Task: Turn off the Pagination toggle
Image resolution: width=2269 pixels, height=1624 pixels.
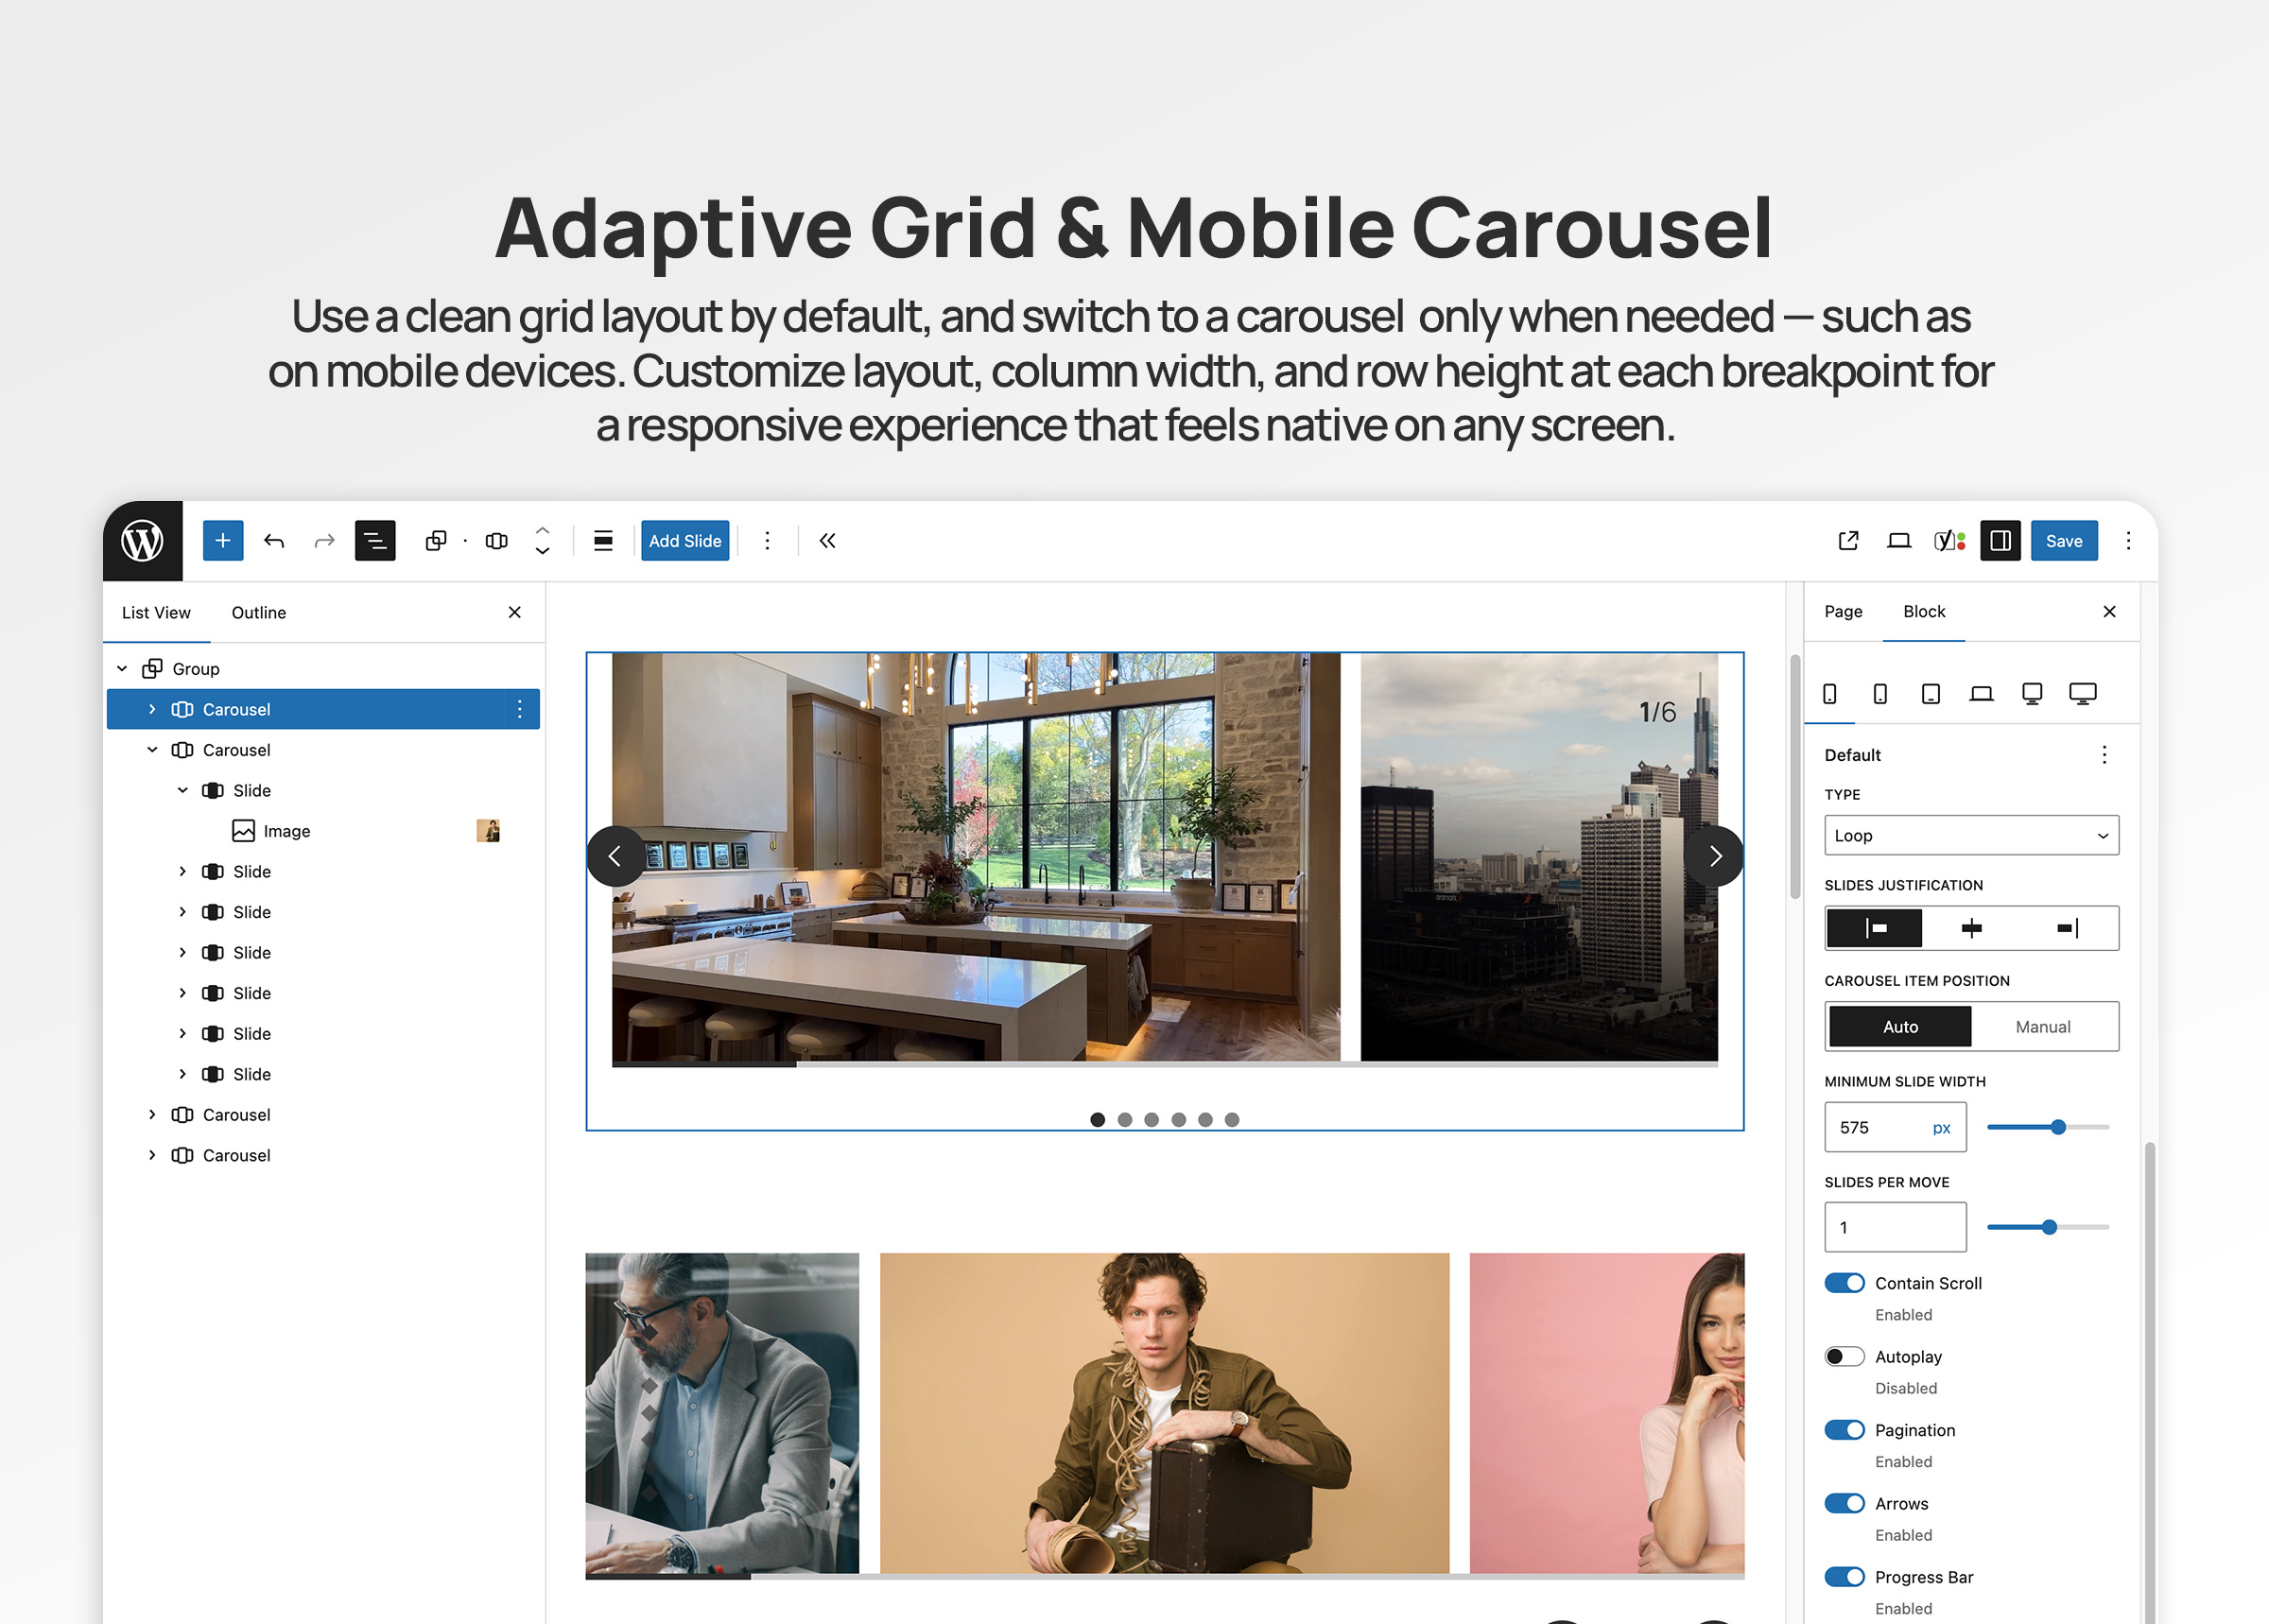Action: coord(1844,1430)
